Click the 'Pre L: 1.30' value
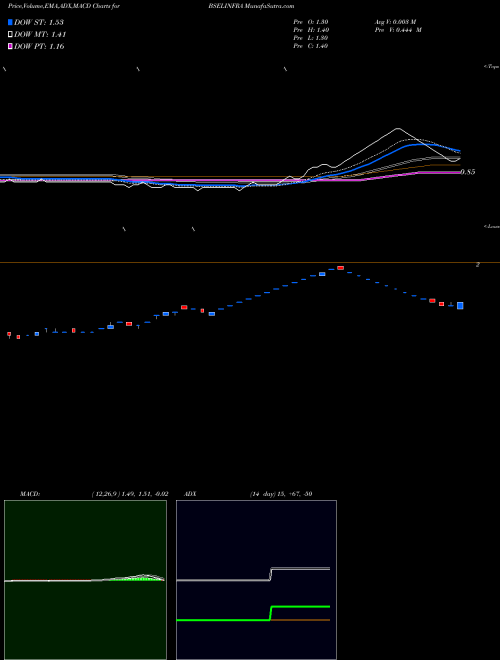 click(311, 38)
